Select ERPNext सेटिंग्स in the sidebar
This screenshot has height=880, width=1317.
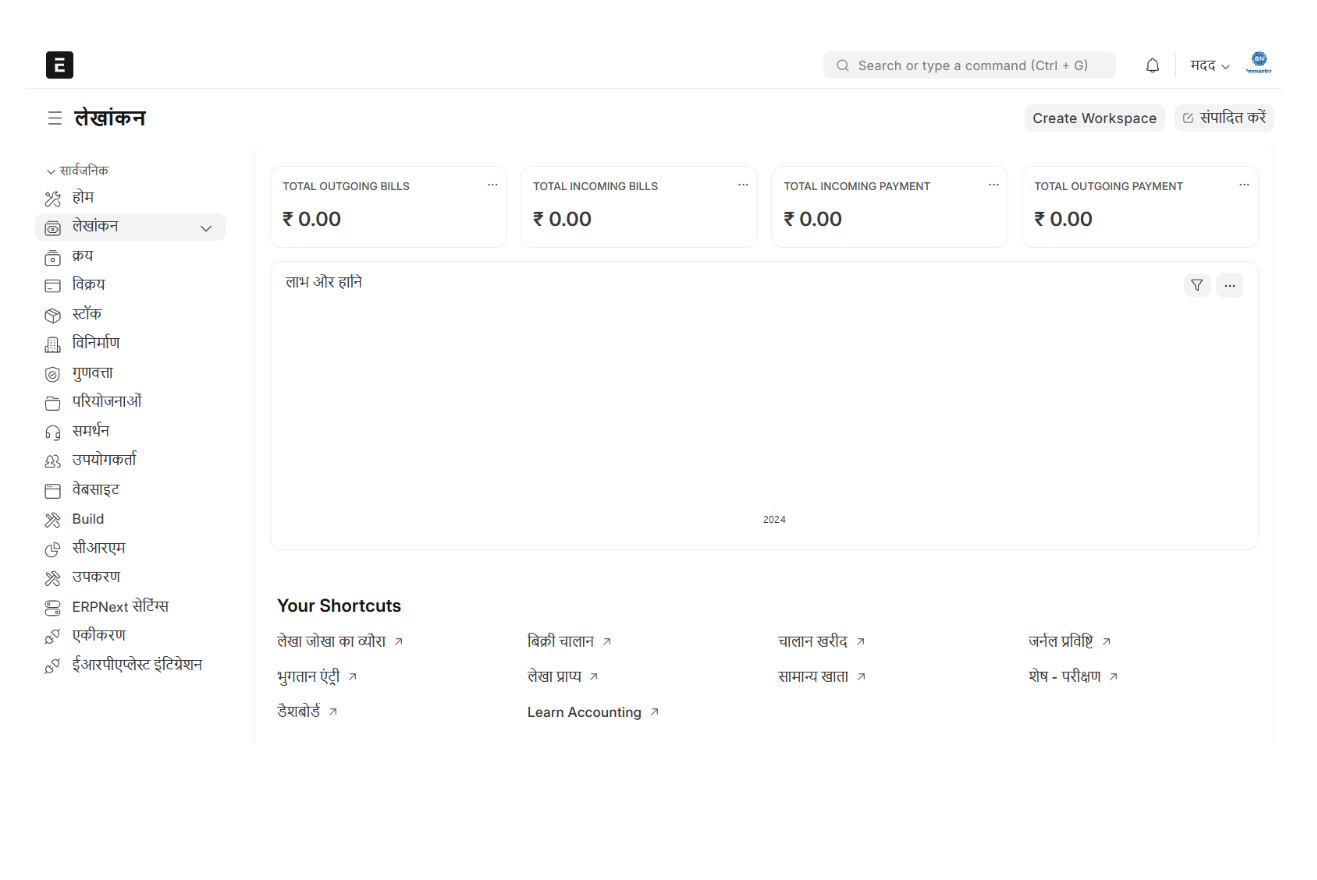[x=120, y=607]
